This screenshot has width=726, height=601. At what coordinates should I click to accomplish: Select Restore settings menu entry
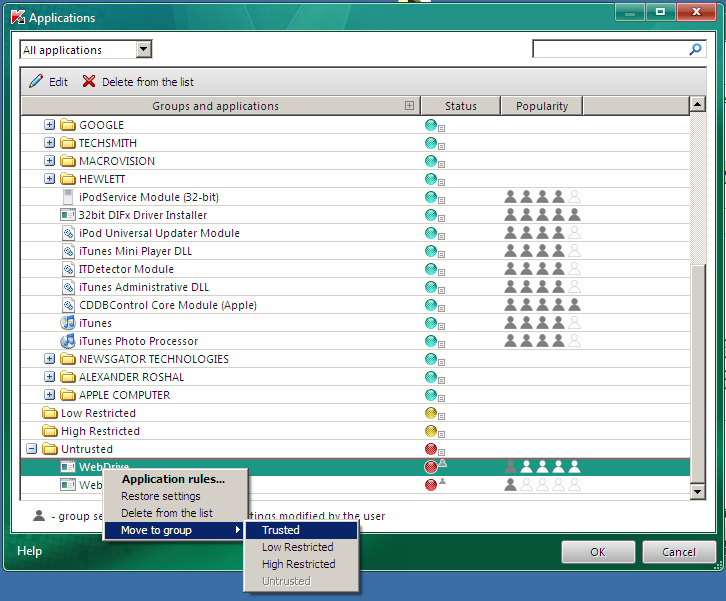coord(161,496)
